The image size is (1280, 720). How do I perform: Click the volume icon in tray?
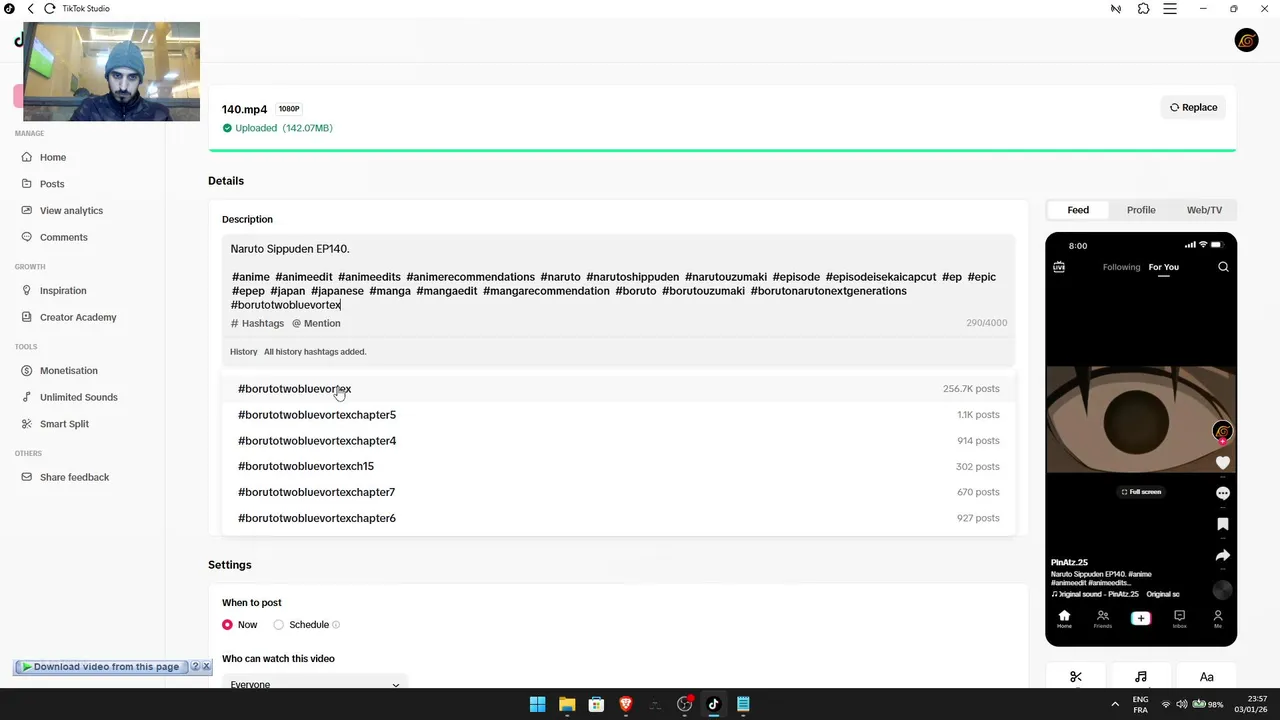click(1181, 704)
